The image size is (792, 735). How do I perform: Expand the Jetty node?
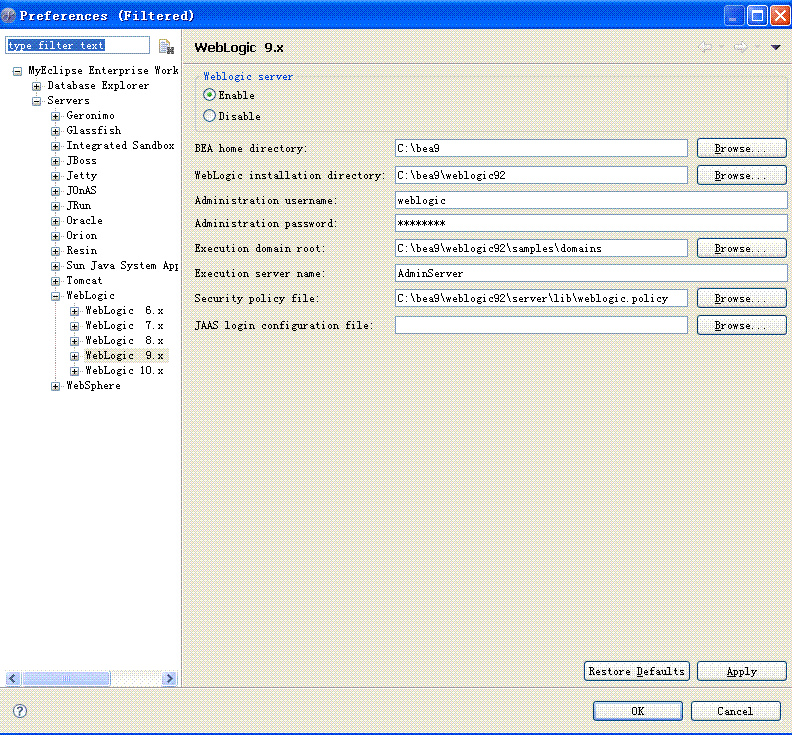tap(56, 176)
